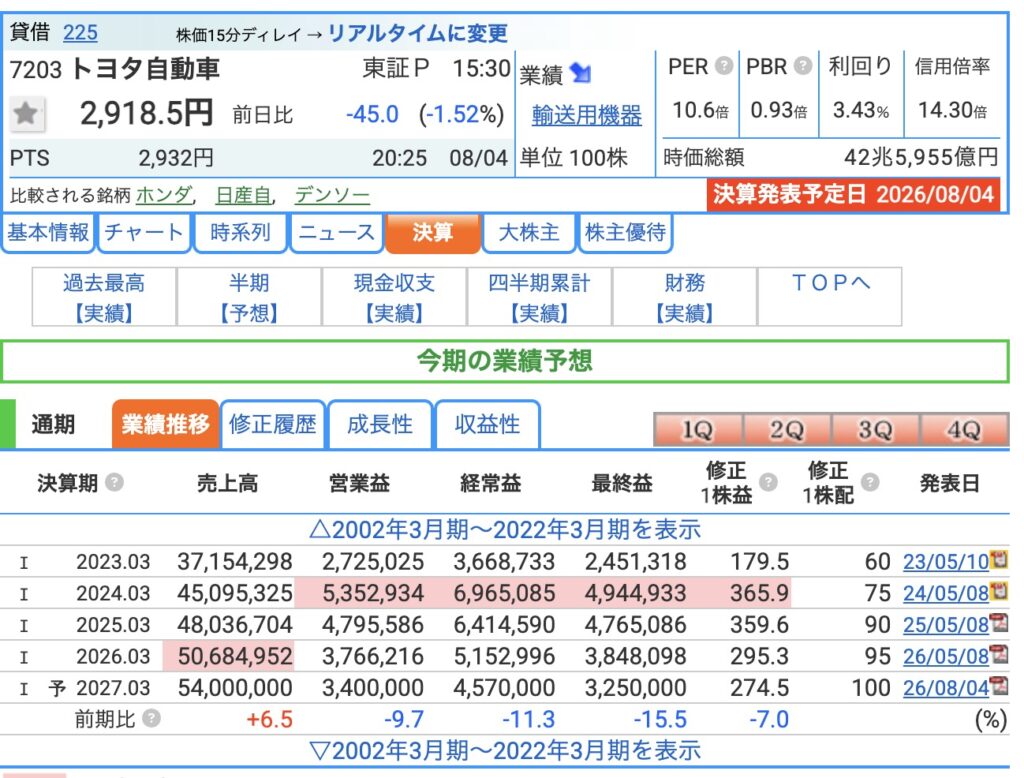The width and height of the screenshot is (1024, 778).
Task: Switch to 時系列 tab
Action: tap(240, 233)
